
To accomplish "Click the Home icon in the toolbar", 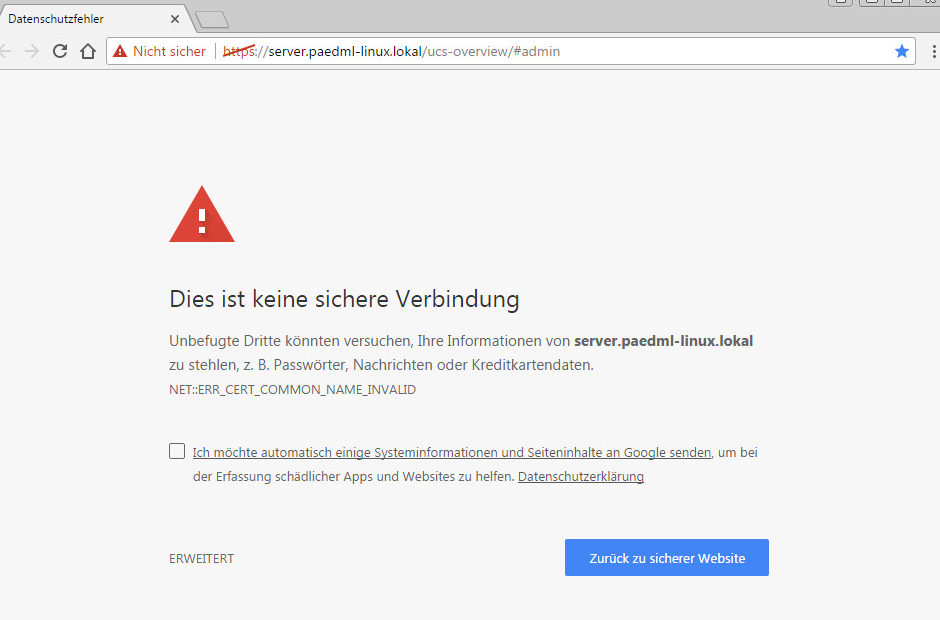I will [88, 51].
